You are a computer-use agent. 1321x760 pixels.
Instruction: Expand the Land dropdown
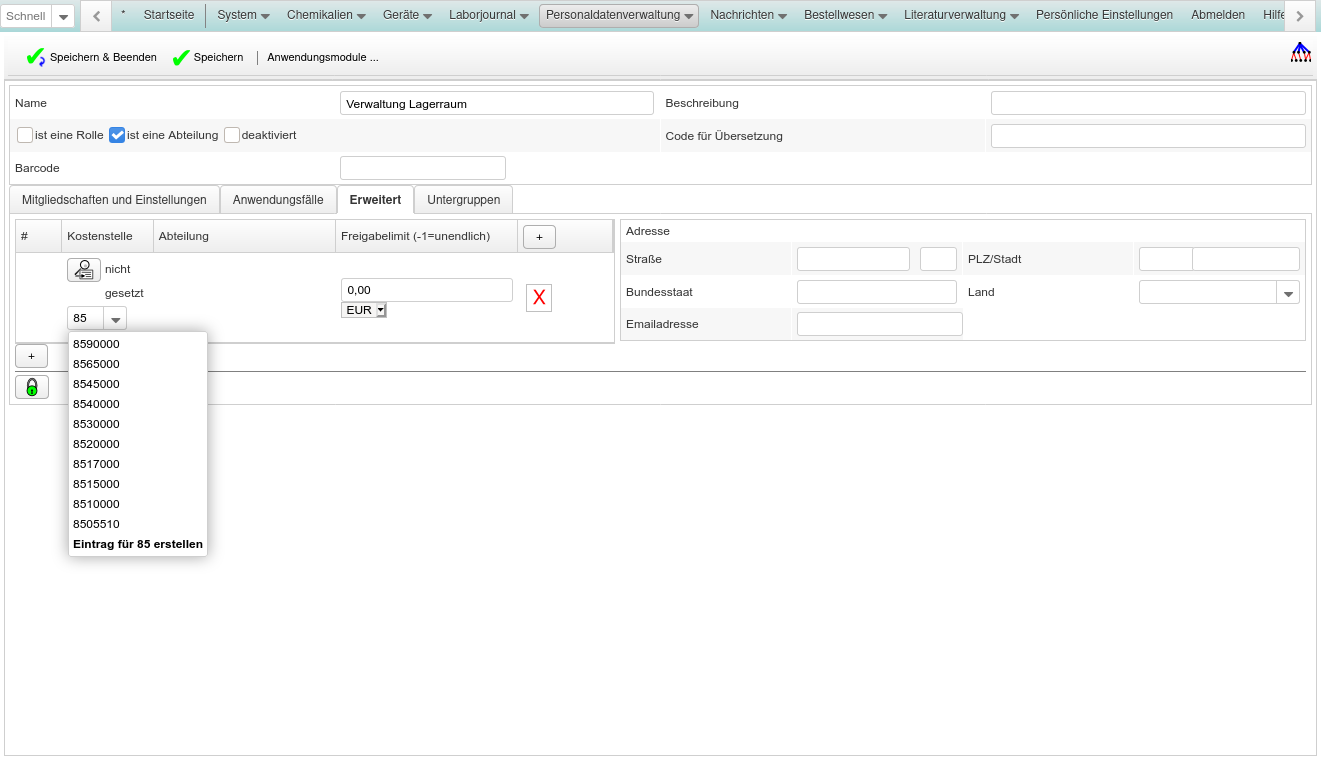[x=1289, y=293]
